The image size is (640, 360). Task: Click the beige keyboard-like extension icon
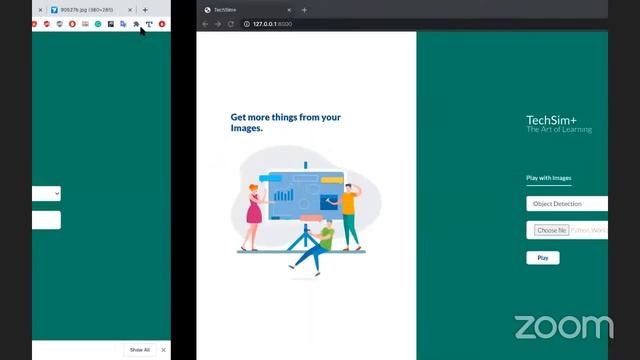click(85, 24)
